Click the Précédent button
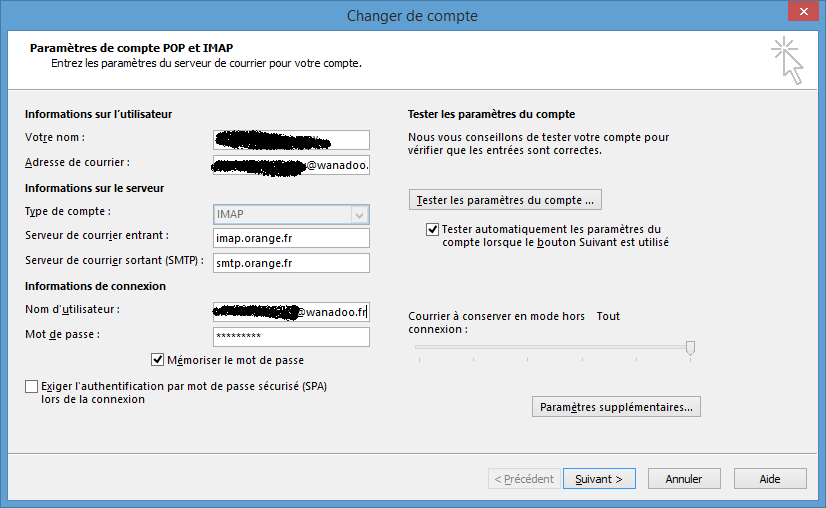This screenshot has width=826, height=508. coord(524,479)
